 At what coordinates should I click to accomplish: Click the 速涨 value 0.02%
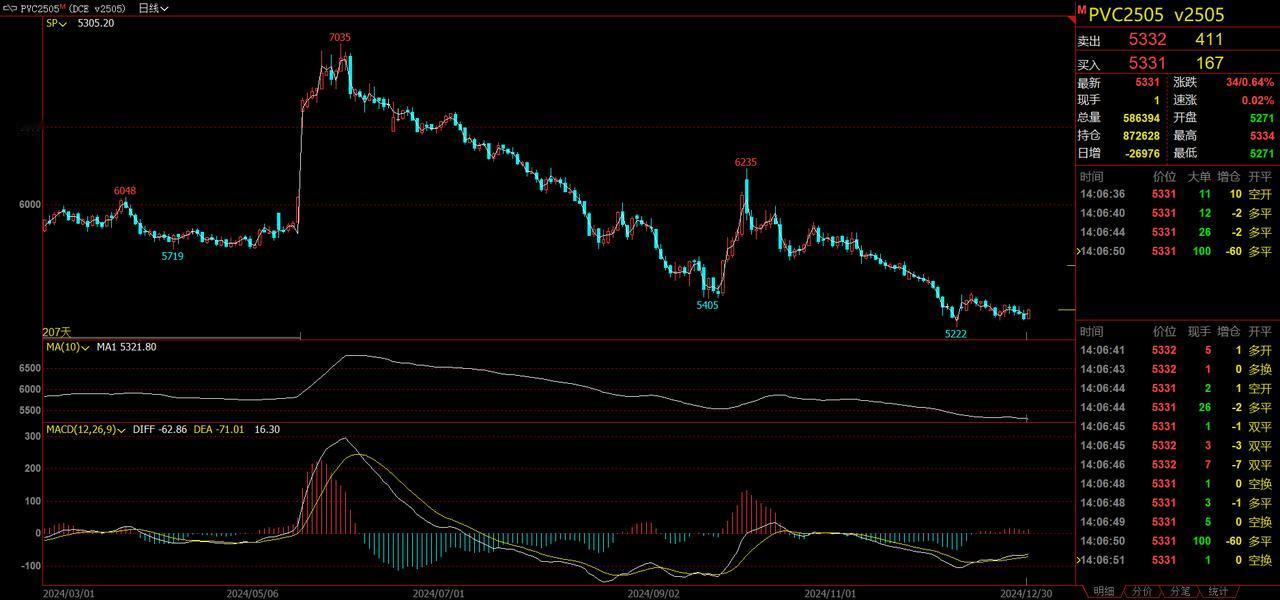click(x=1258, y=100)
